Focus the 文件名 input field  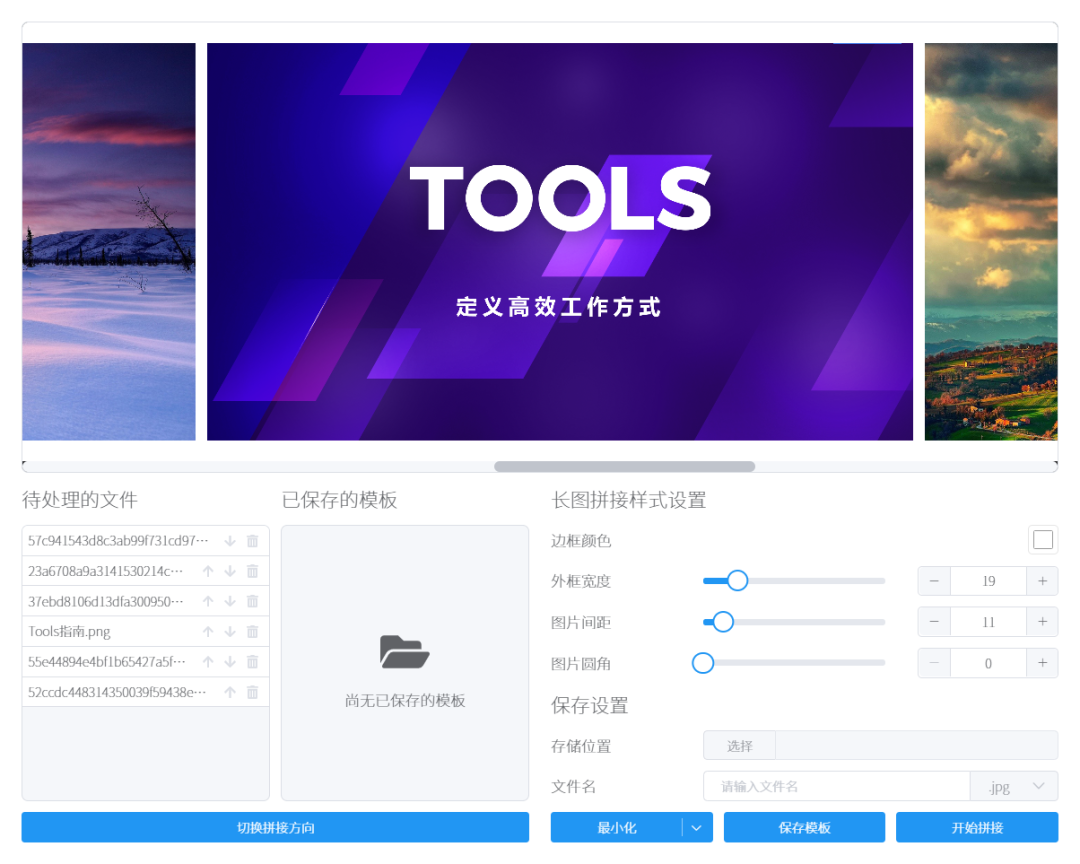coord(837,786)
